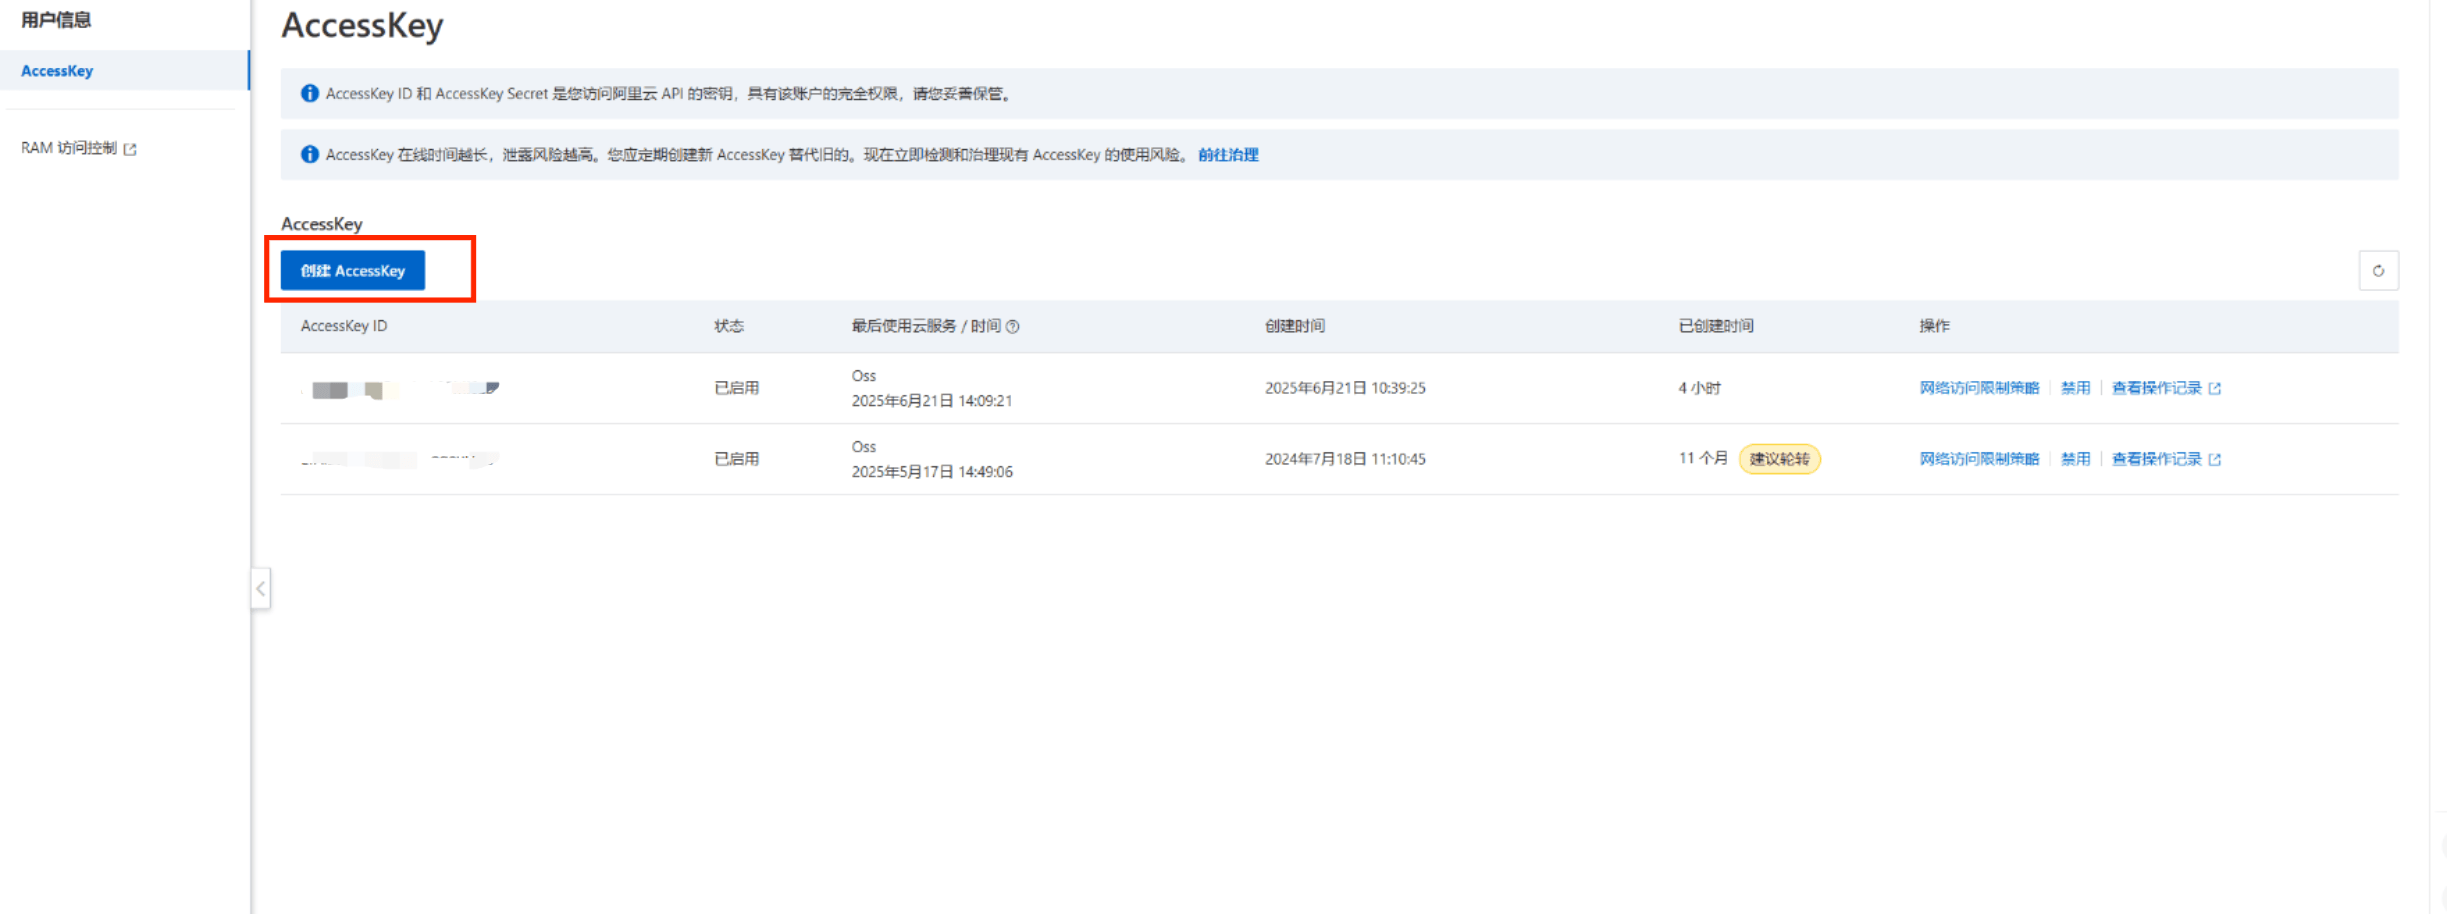Click the 创建 AccessKey button
The image size is (2447, 914).
(x=352, y=271)
